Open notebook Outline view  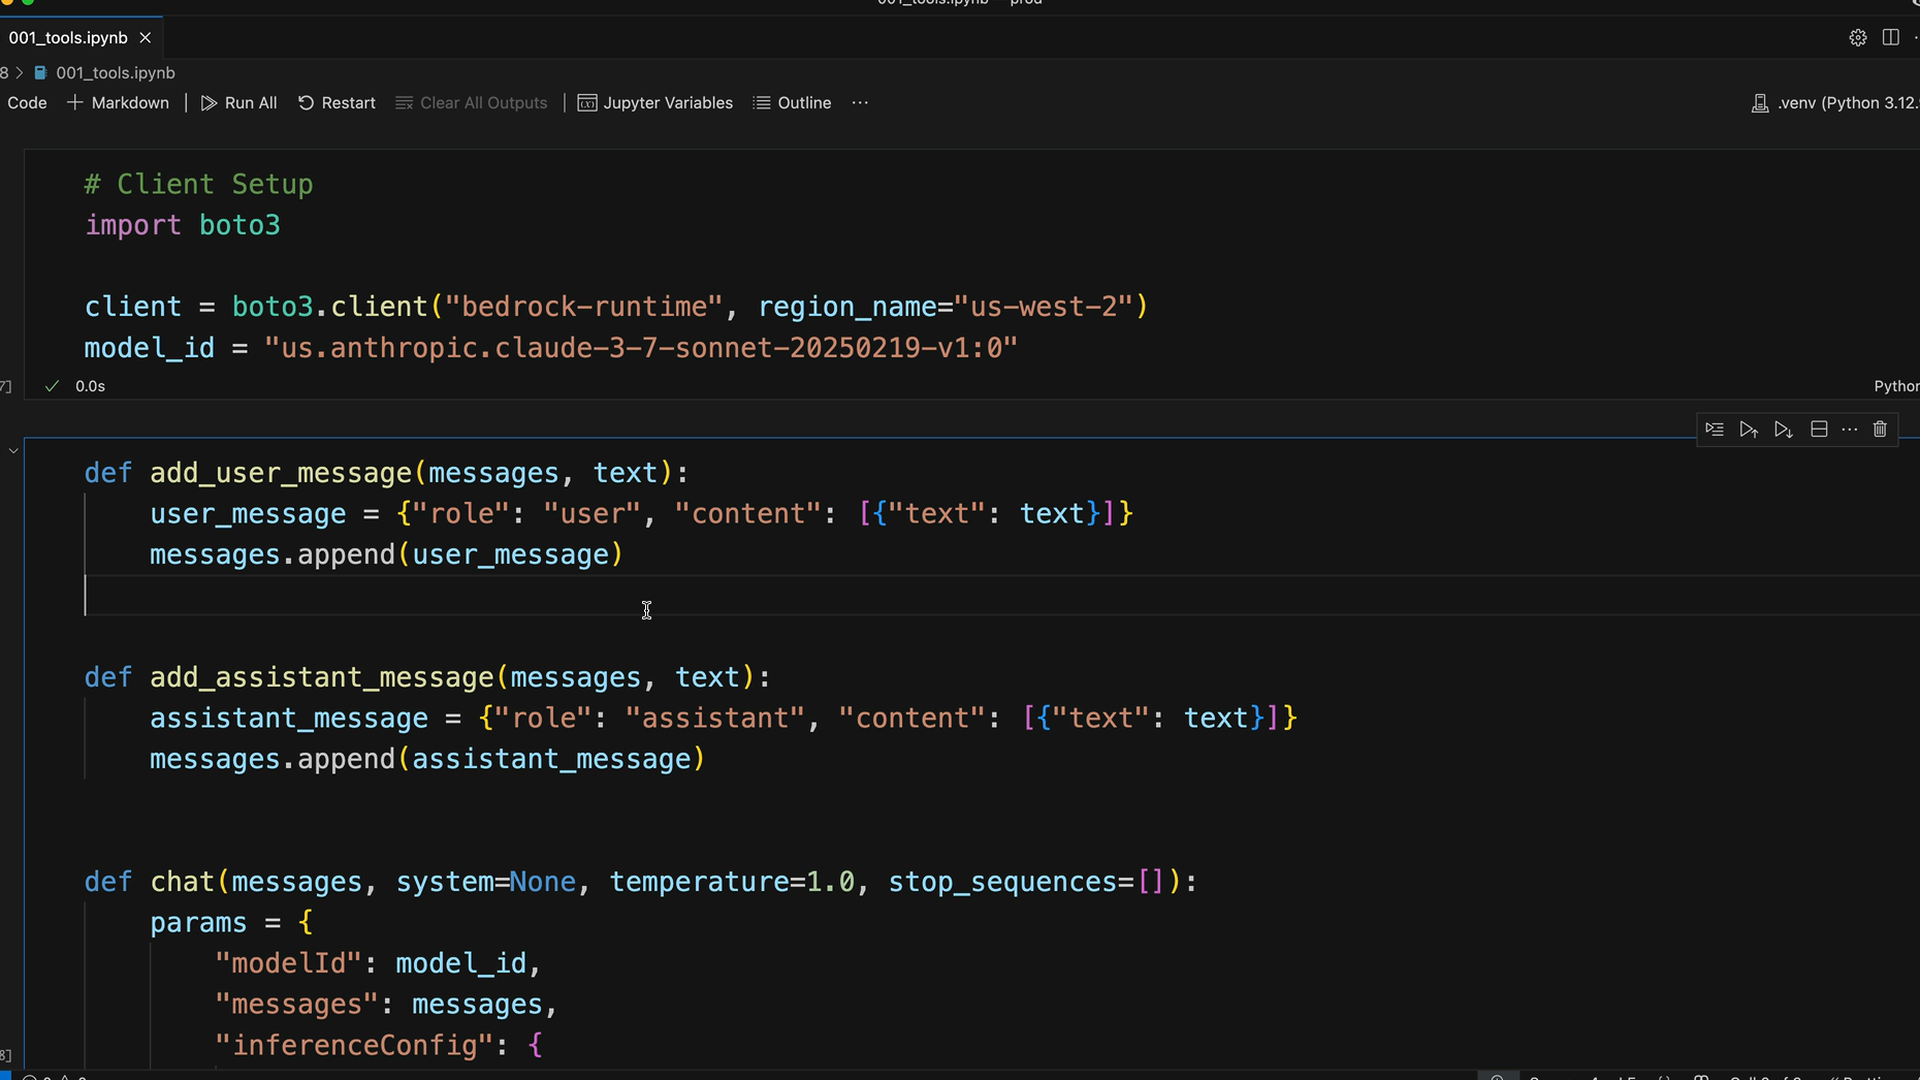(x=792, y=103)
